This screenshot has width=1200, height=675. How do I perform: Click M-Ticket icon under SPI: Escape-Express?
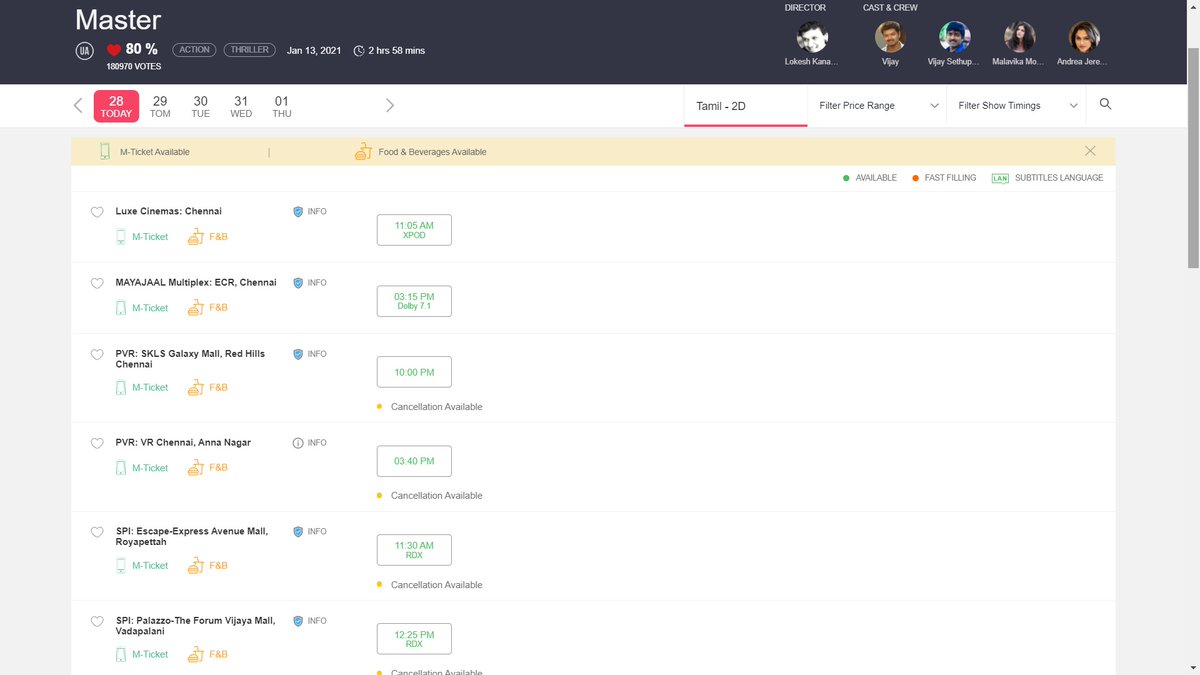(121, 565)
